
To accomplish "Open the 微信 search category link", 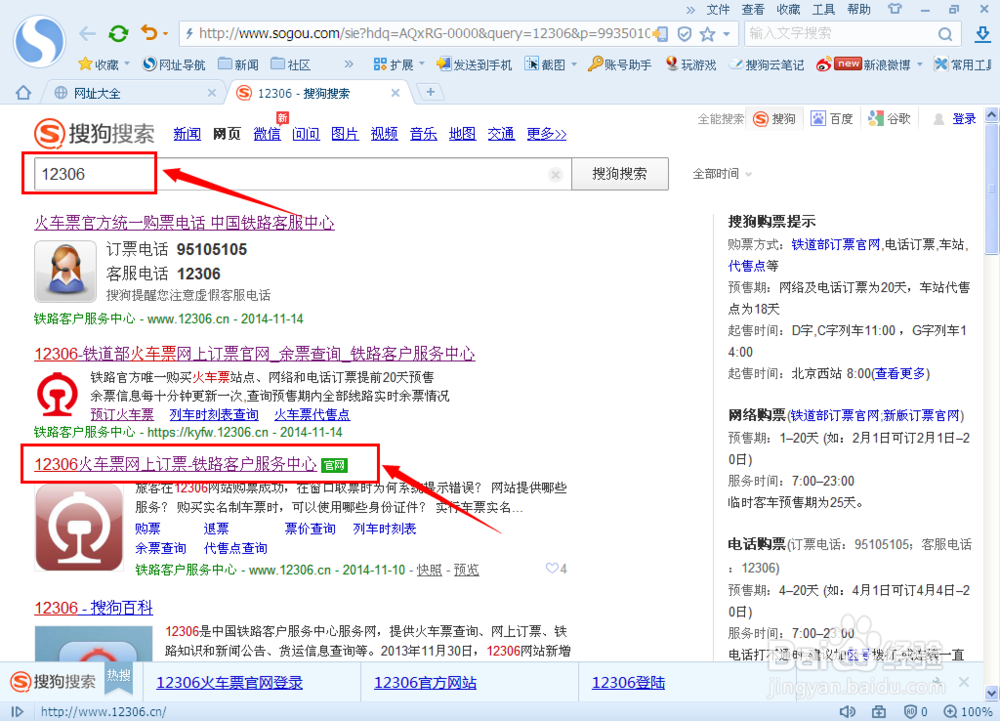I will click(x=267, y=134).
